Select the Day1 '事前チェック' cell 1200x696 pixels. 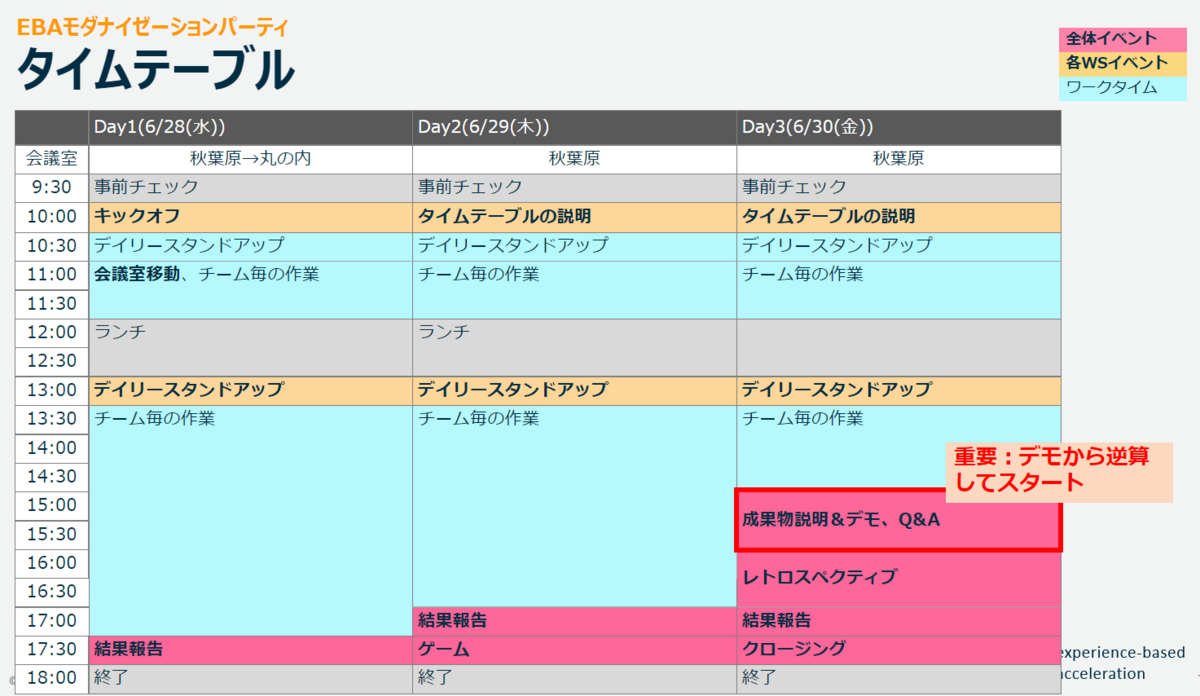point(251,188)
